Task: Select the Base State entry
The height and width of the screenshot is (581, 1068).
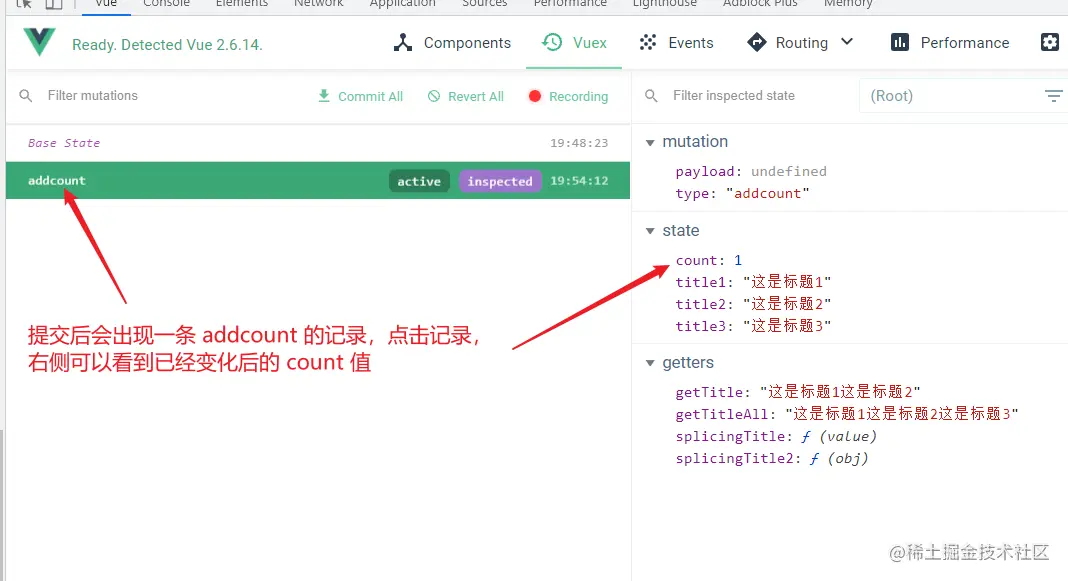Action: [318, 143]
